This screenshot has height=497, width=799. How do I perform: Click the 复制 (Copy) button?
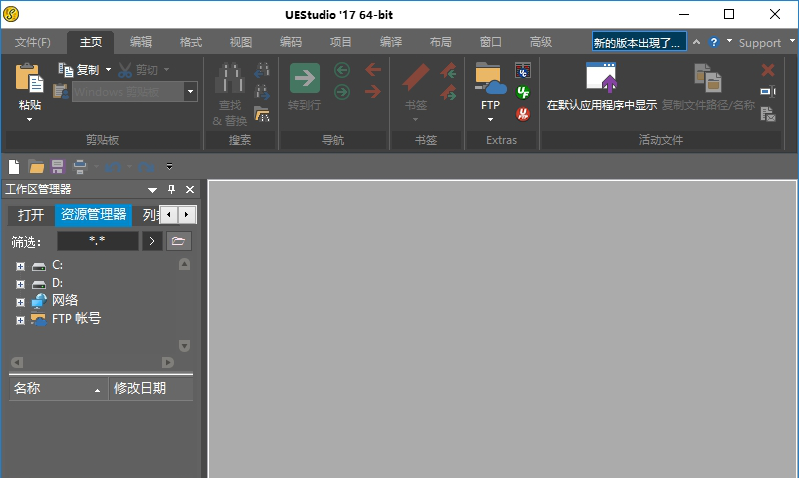click(79, 69)
